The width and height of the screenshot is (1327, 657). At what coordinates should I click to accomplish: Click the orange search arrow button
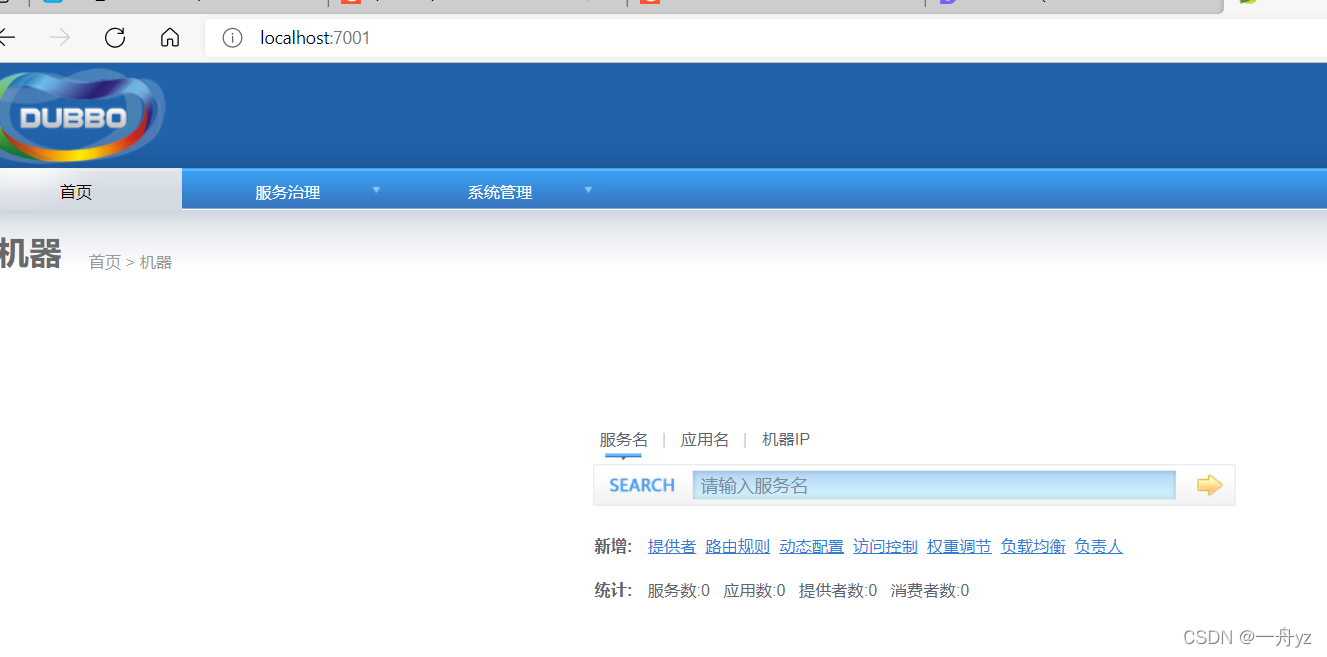click(1209, 484)
